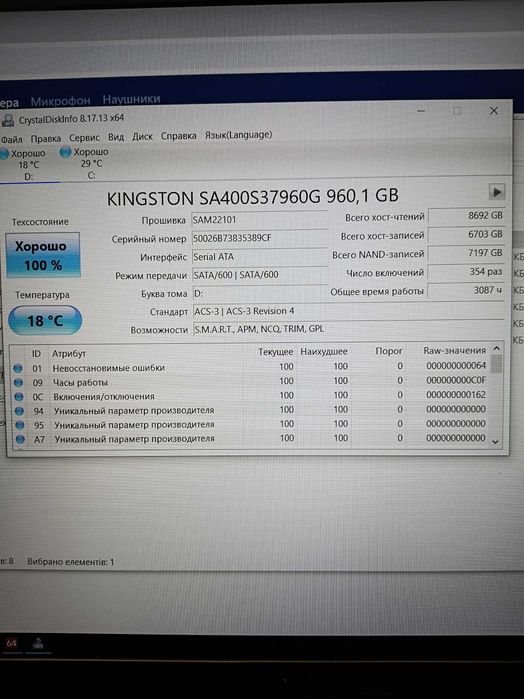The image size is (524, 699).
Task: Click the status dot of attribute 0C
Action: pos(19,397)
